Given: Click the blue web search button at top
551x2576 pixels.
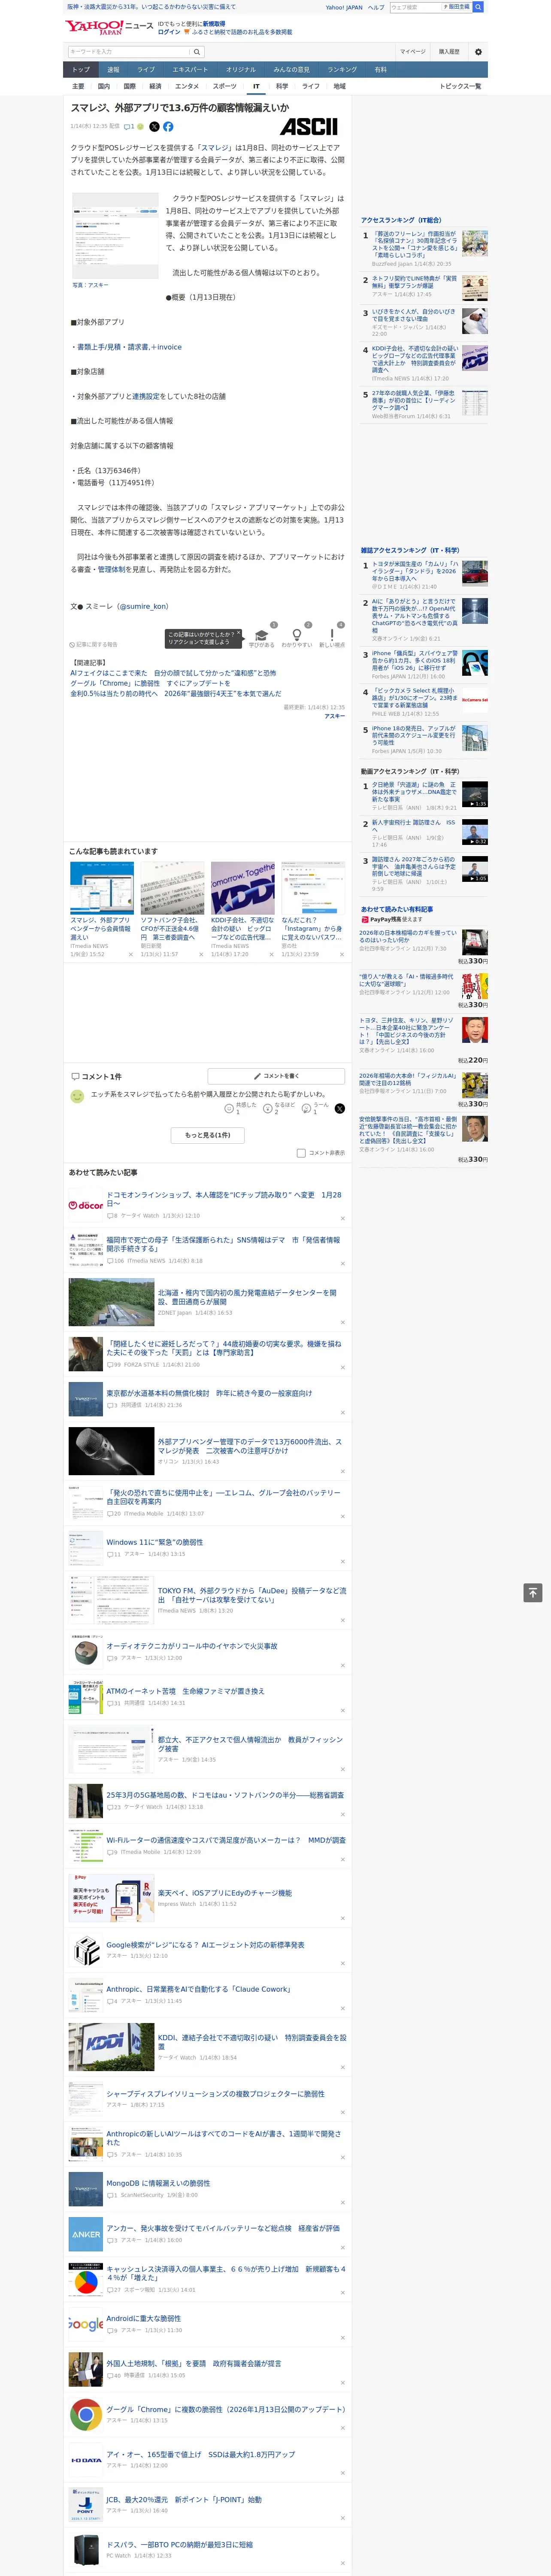Looking at the screenshot, I should 478,7.
